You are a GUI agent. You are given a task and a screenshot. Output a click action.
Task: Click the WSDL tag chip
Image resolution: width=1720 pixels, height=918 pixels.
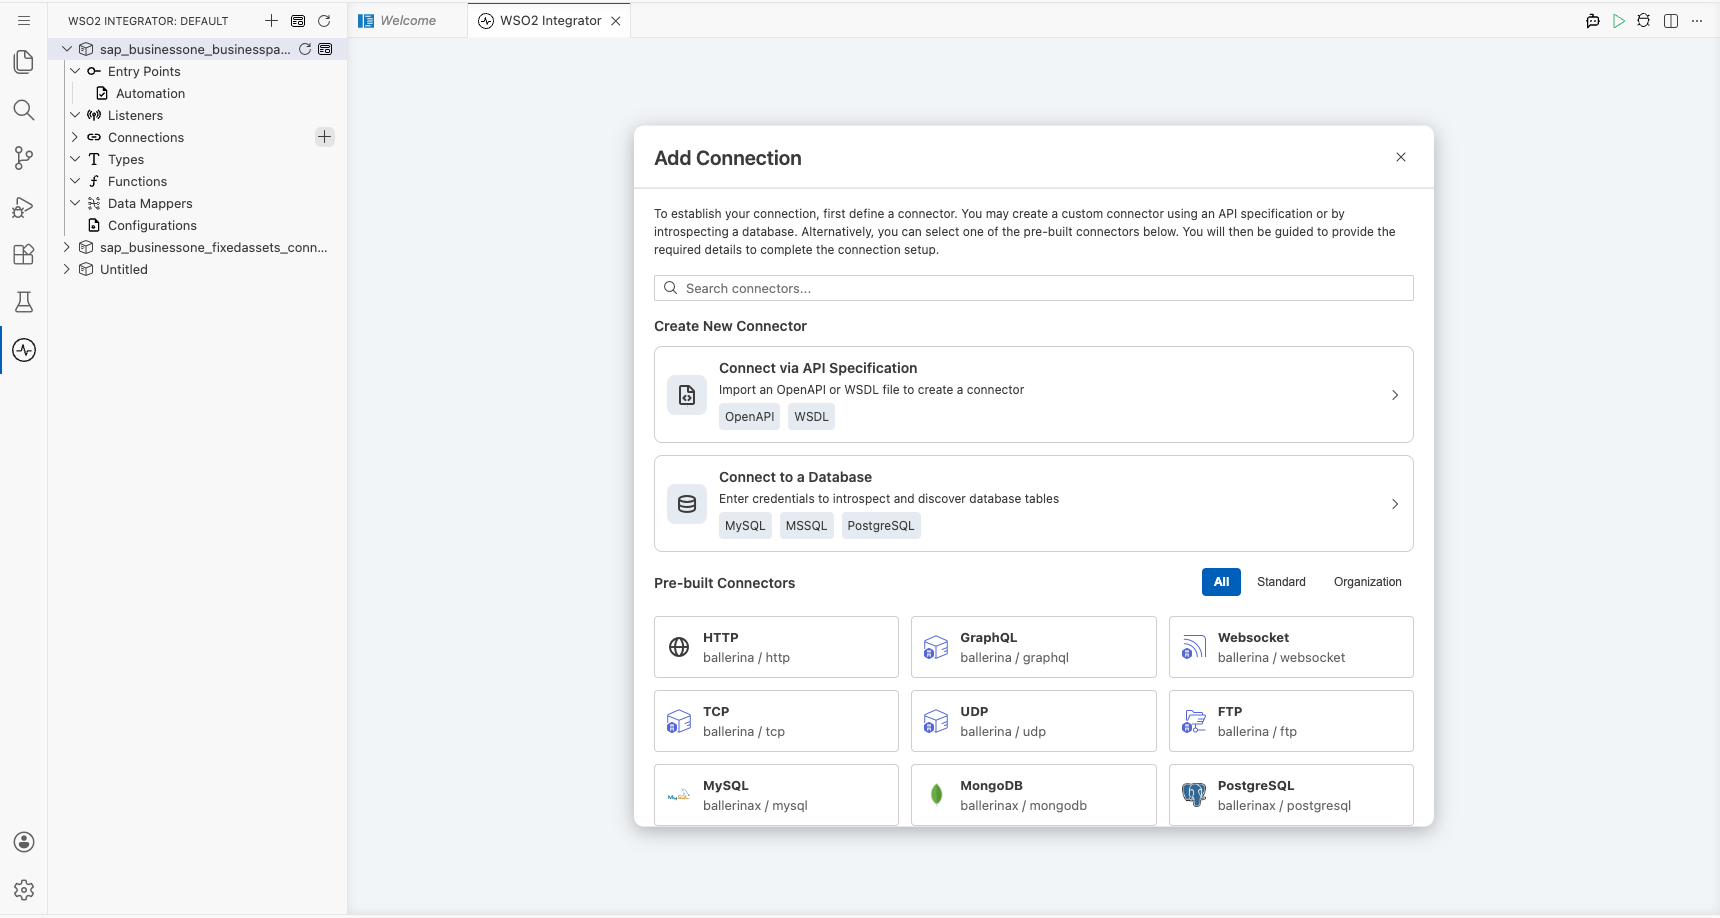[x=811, y=417]
